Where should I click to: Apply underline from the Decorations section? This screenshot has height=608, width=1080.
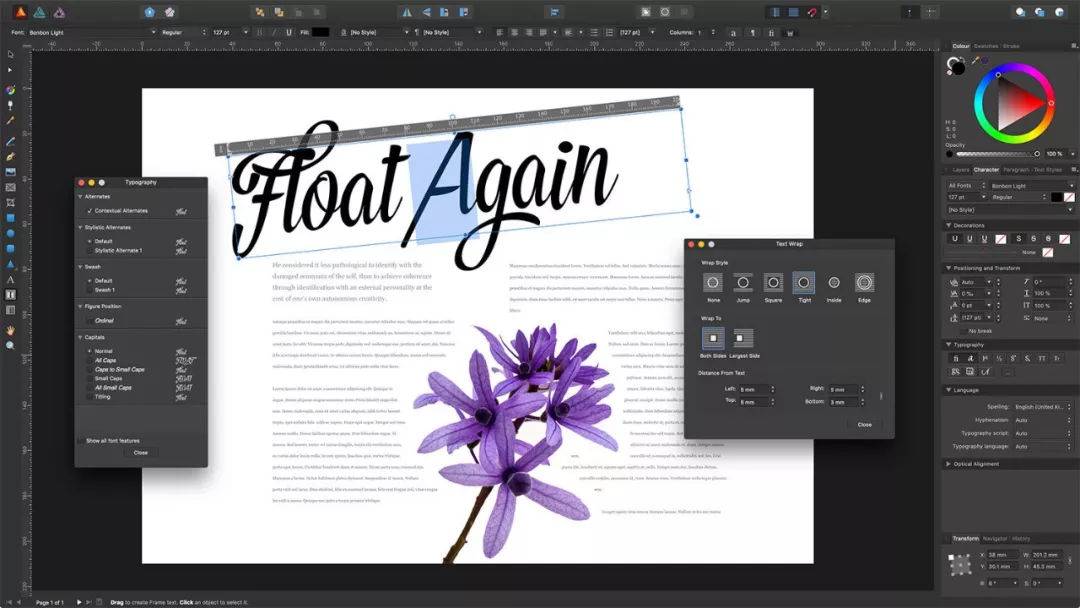tap(954, 238)
